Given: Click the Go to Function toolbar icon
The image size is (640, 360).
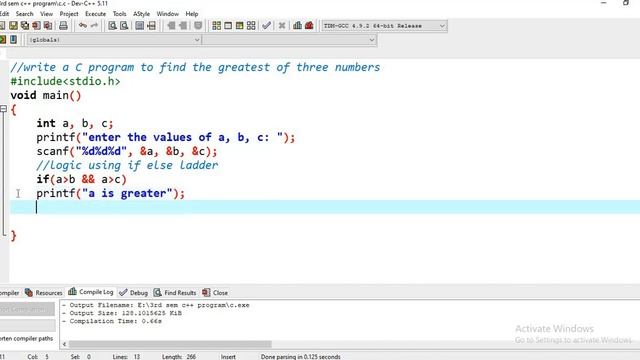Looking at the screenshot, I should [x=140, y=26].
